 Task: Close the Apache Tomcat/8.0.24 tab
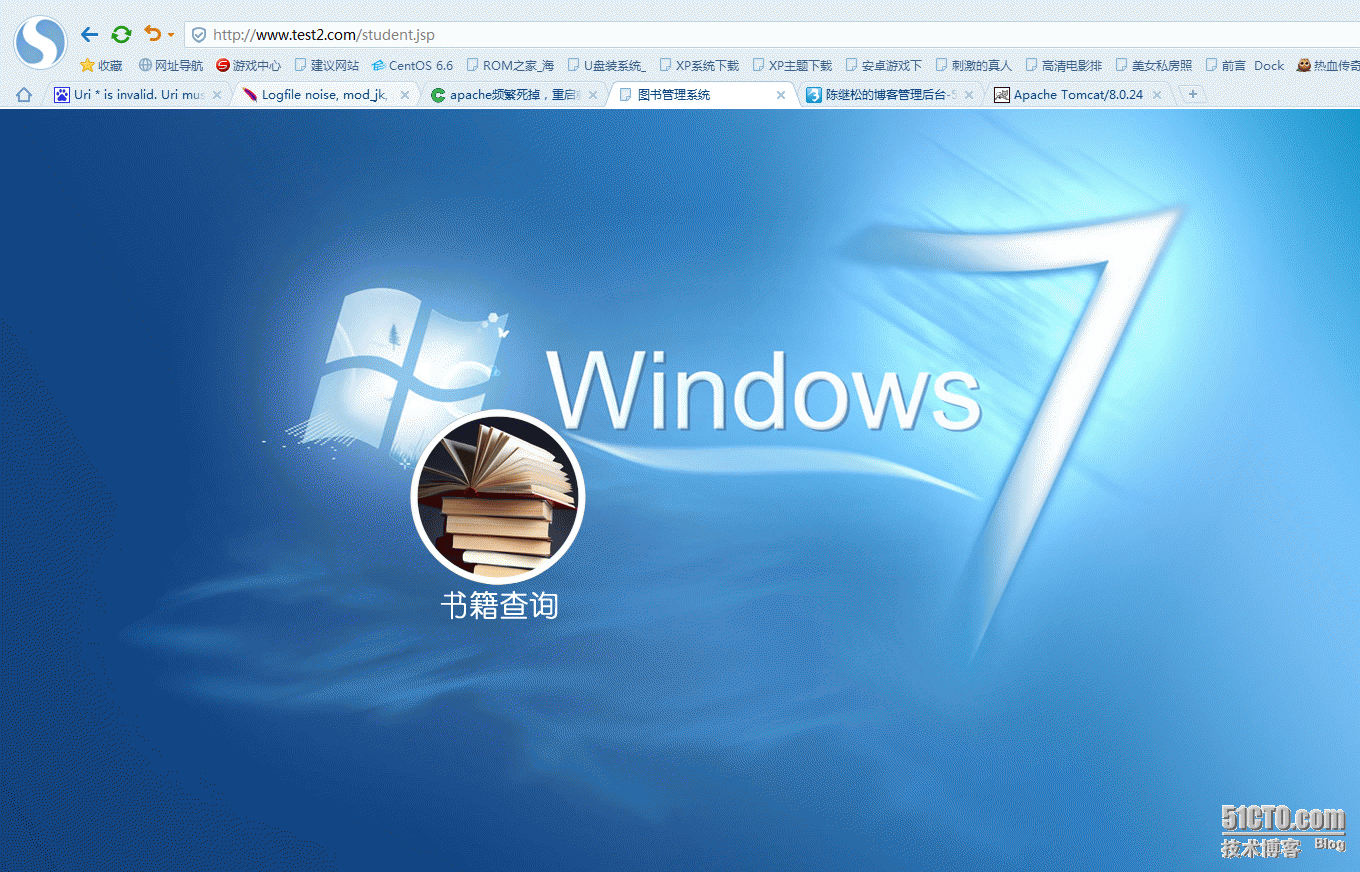pyautogui.click(x=1157, y=95)
